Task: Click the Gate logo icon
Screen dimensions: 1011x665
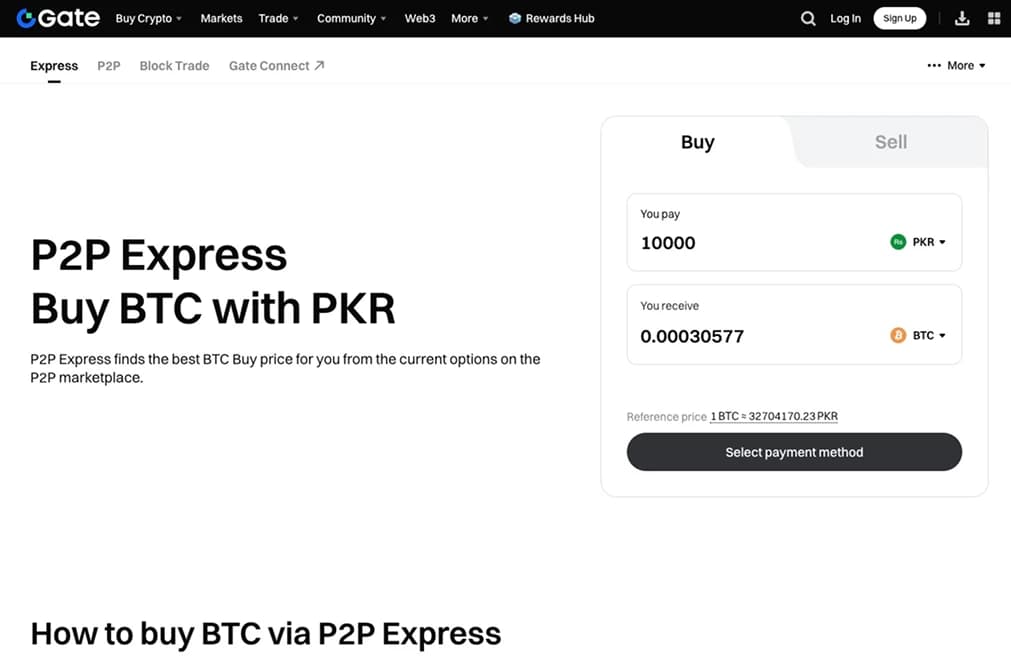Action: click(26, 18)
